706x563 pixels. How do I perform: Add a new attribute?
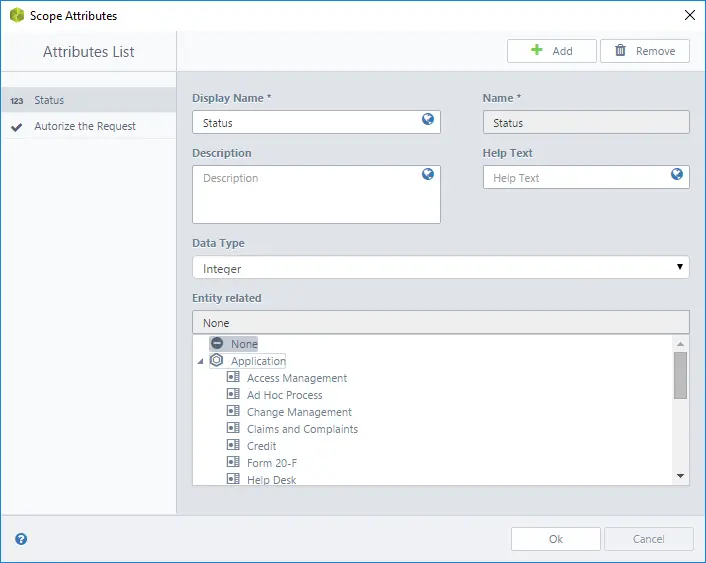pos(552,51)
